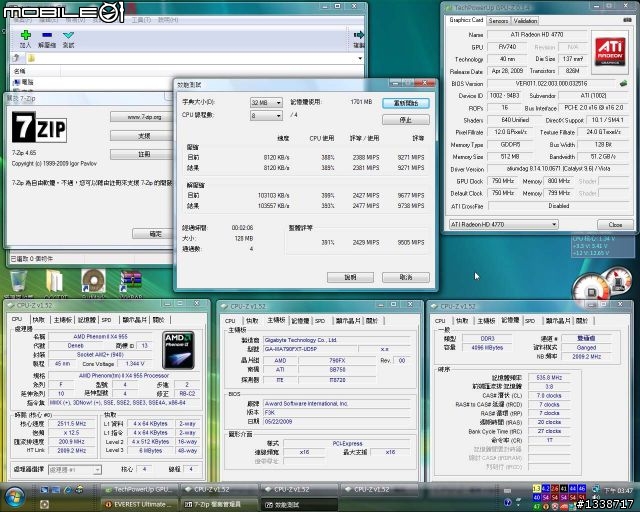Viewport: 640px width, 512px height.
Task: Click the folder icon on the desktop
Action: click(54, 282)
